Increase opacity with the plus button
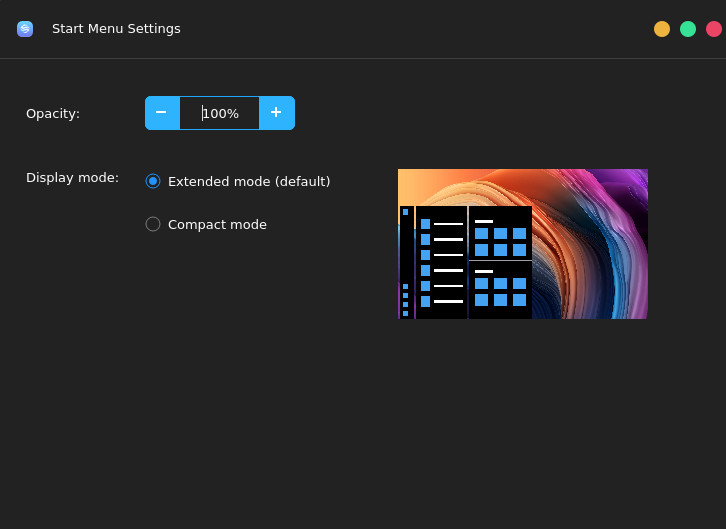The image size is (726, 529). (x=277, y=113)
